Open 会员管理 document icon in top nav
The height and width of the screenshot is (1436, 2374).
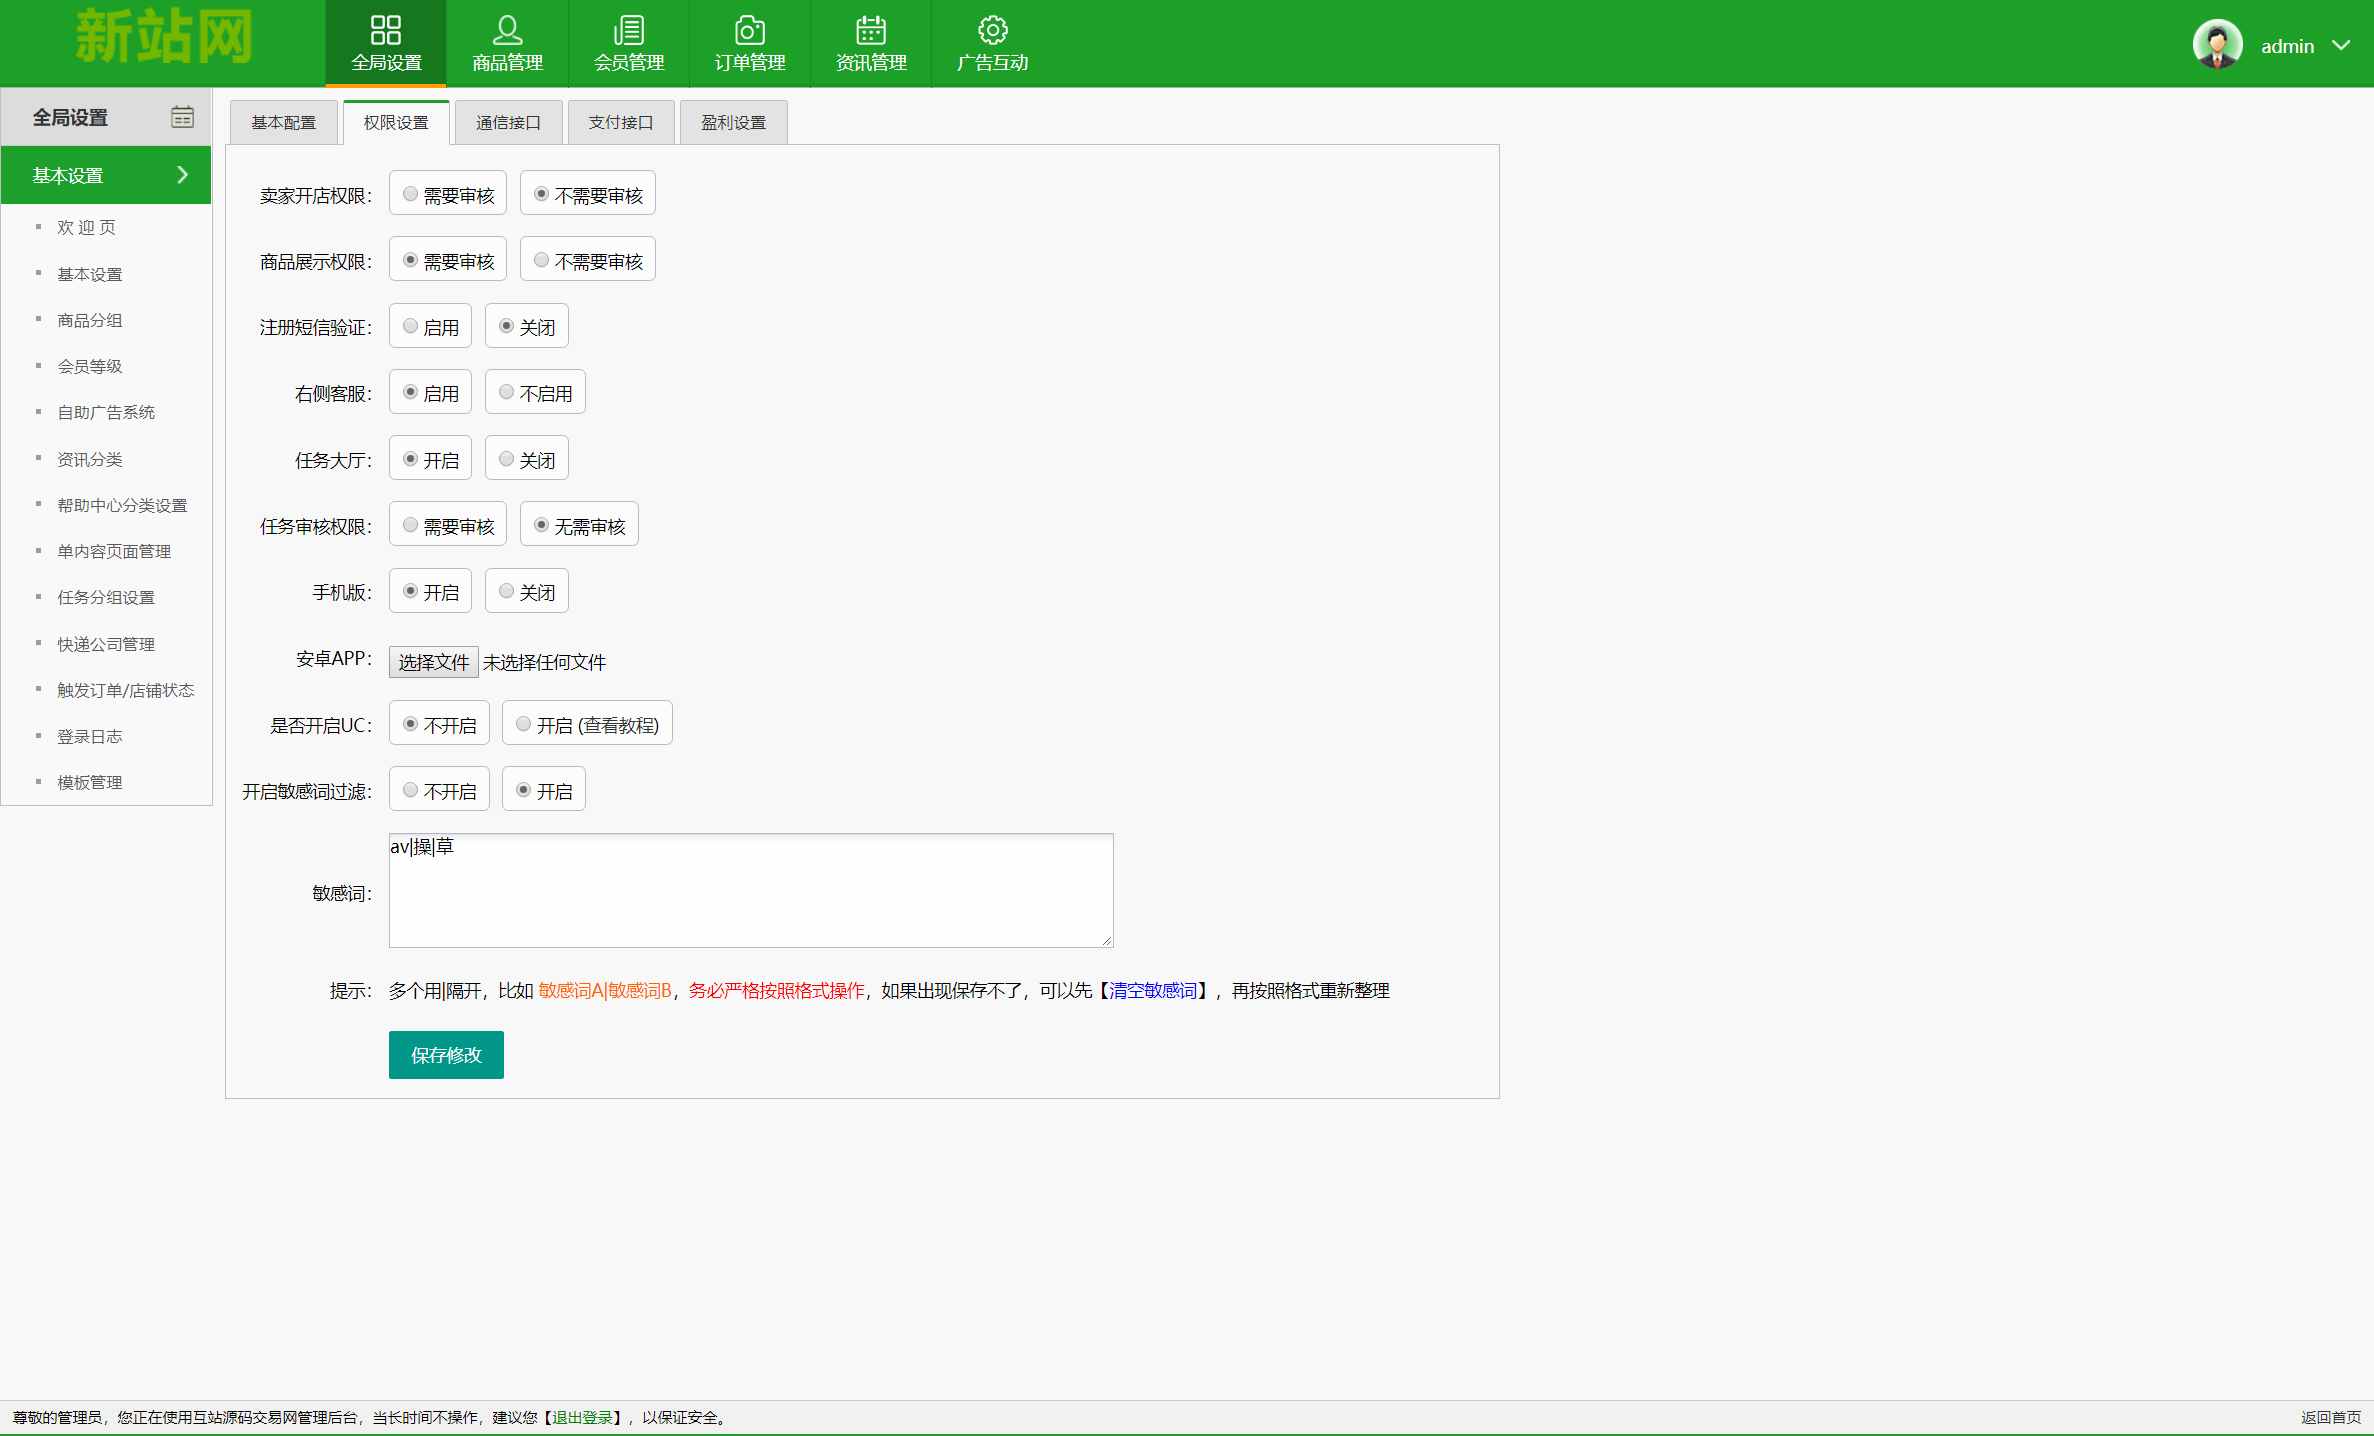click(628, 30)
